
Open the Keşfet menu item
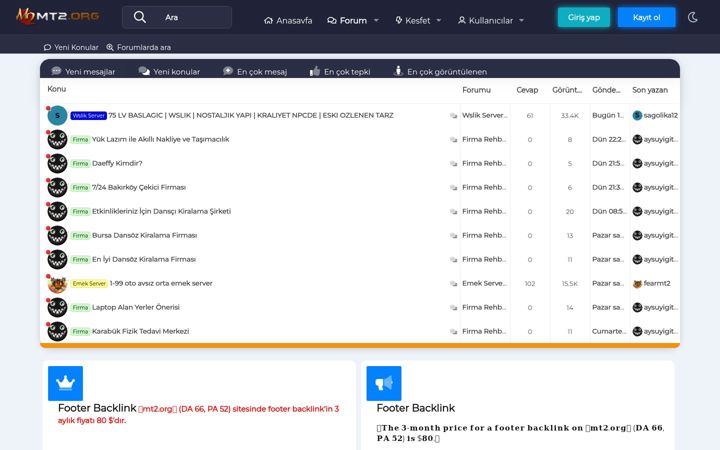click(413, 21)
